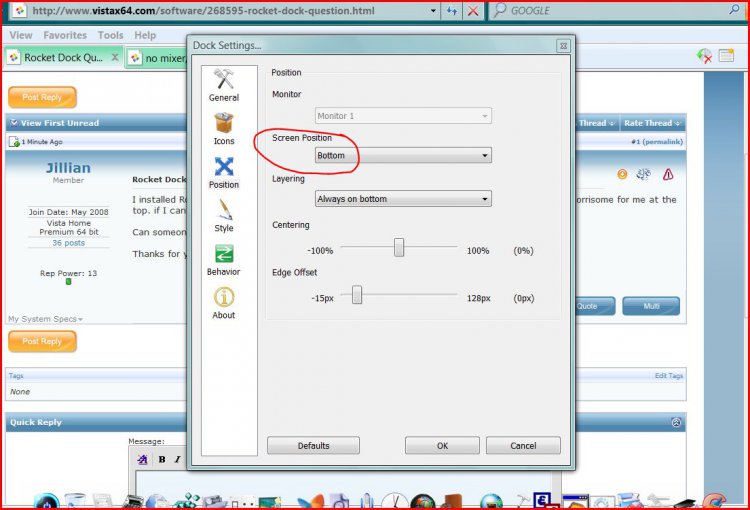Open the Tools menu
The width and height of the screenshot is (750, 510).
110,35
